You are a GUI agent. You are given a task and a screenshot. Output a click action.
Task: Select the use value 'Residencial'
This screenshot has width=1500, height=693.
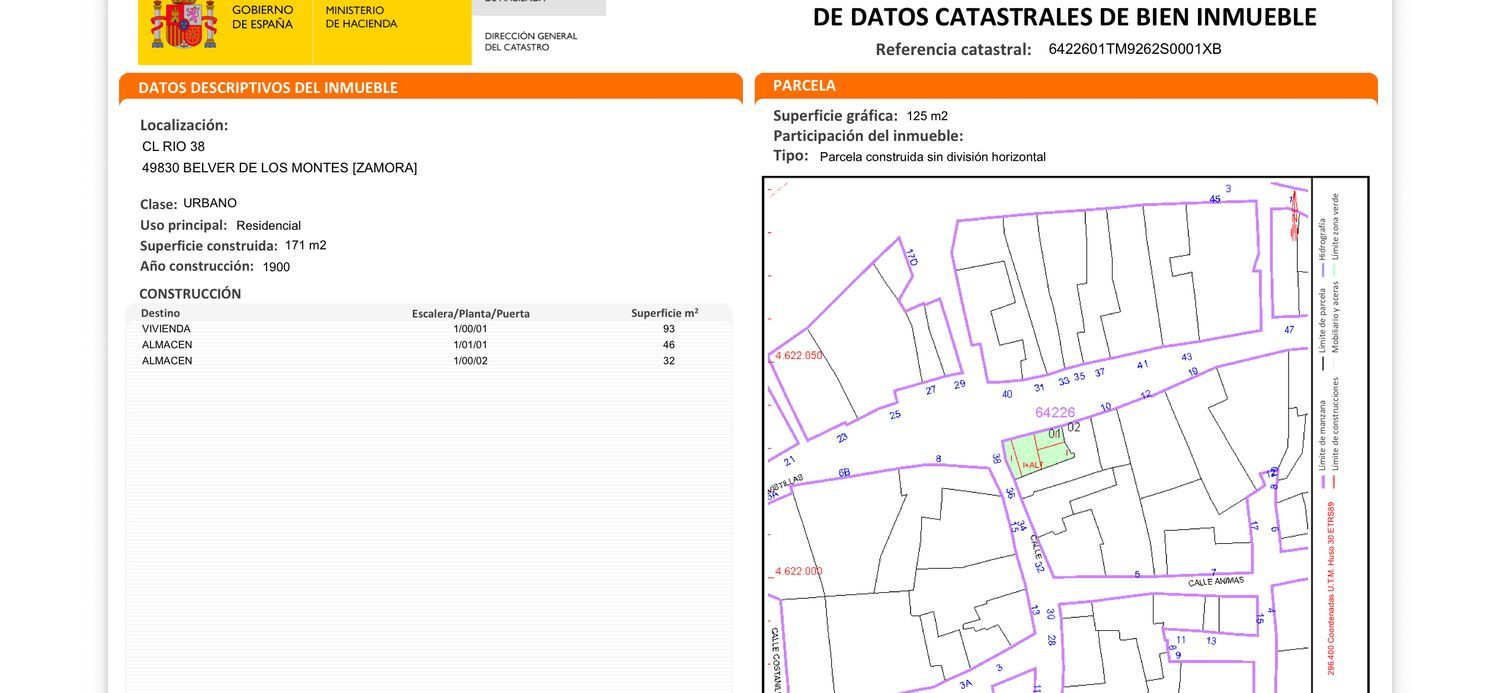point(268,226)
